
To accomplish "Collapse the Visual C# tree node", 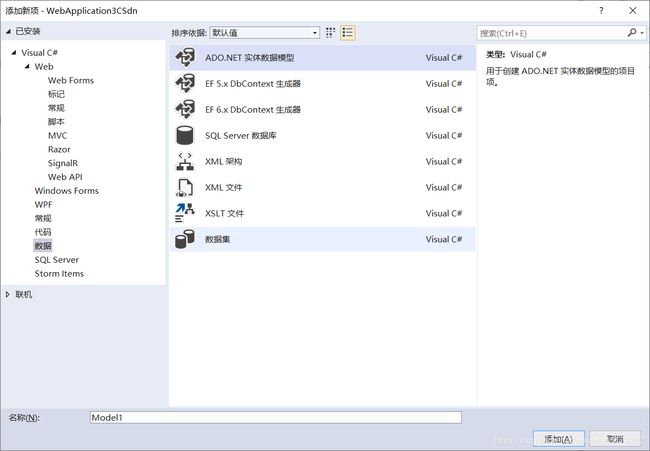I will coord(14,53).
